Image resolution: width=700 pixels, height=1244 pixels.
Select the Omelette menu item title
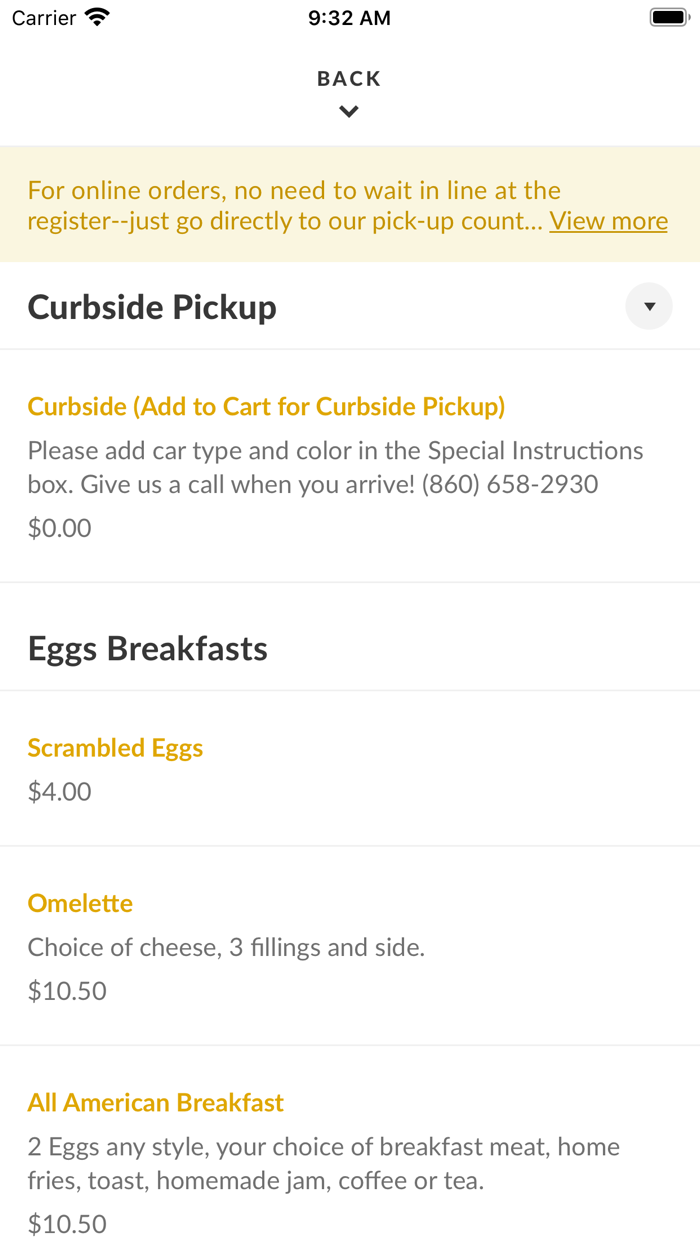tap(80, 903)
